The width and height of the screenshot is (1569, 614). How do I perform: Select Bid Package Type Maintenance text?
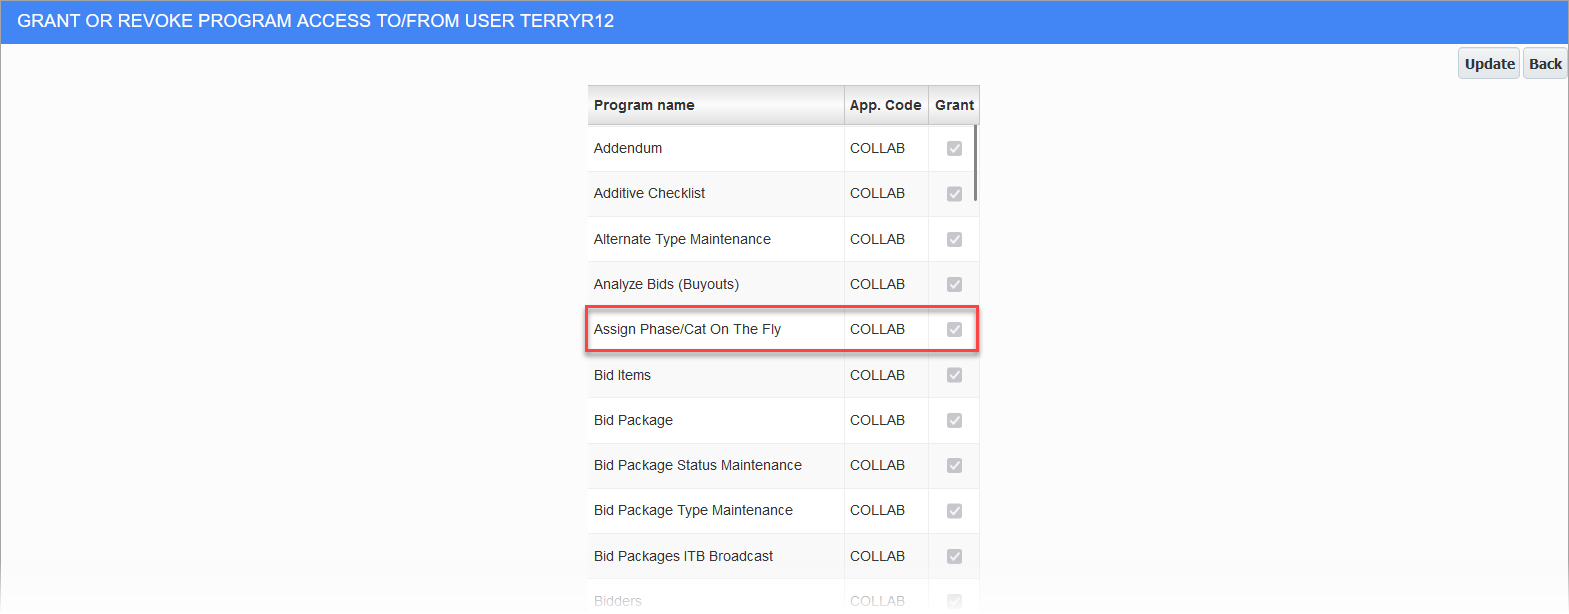[693, 510]
